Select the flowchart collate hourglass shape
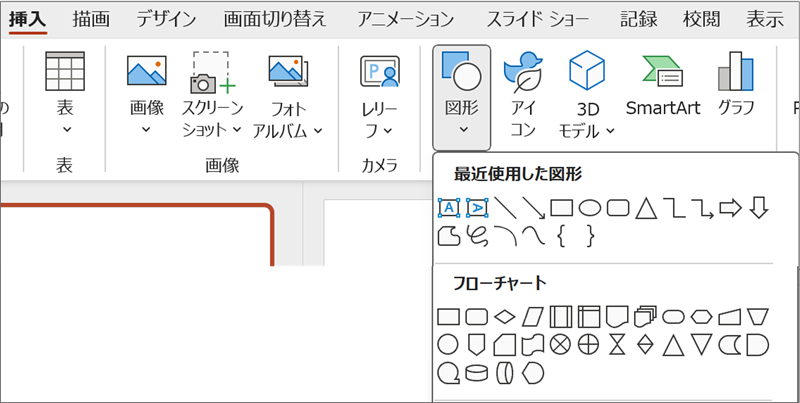 coord(617,345)
